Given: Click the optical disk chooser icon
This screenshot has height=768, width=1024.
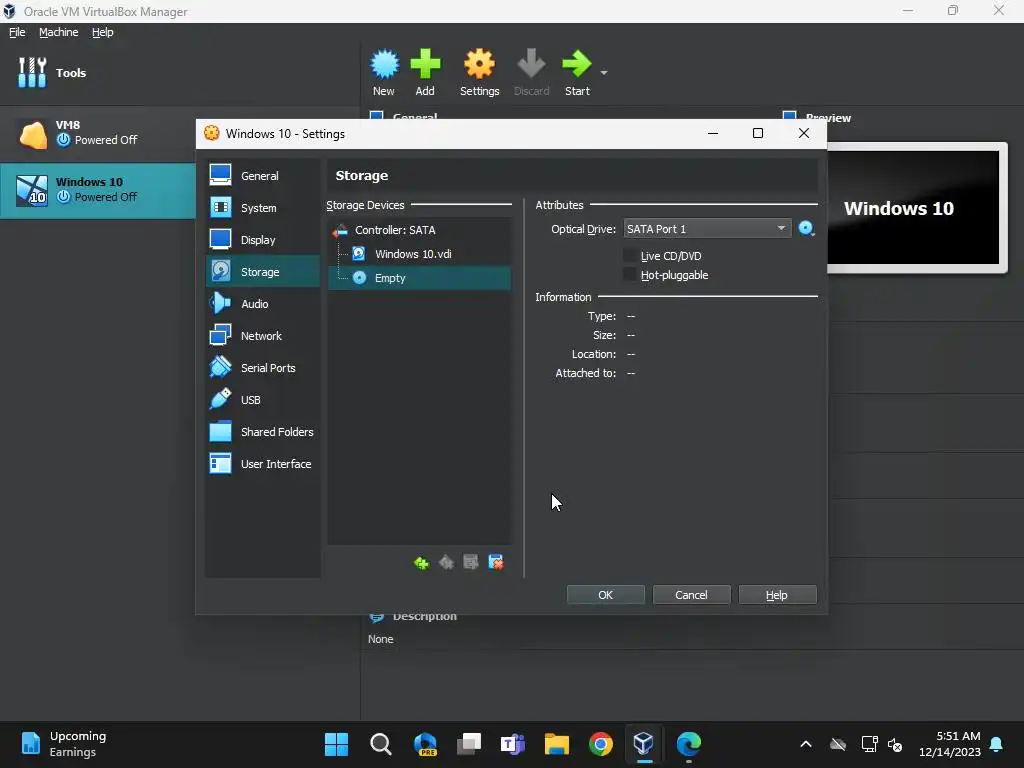Looking at the screenshot, I should (x=807, y=229).
